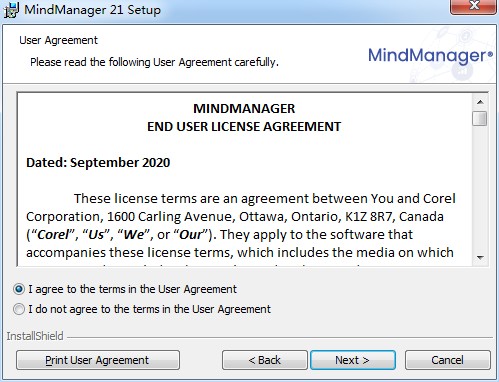Choose "I do not agree to the terms" option

pos(19,309)
